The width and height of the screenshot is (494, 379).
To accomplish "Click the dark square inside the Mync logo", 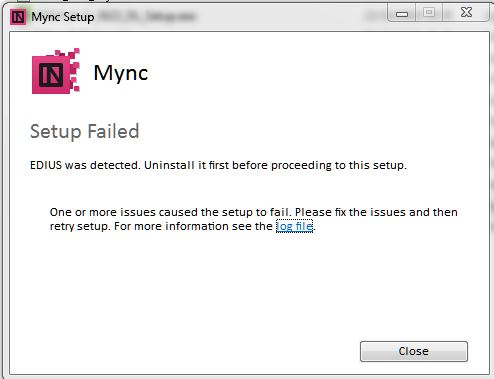I will (51, 75).
